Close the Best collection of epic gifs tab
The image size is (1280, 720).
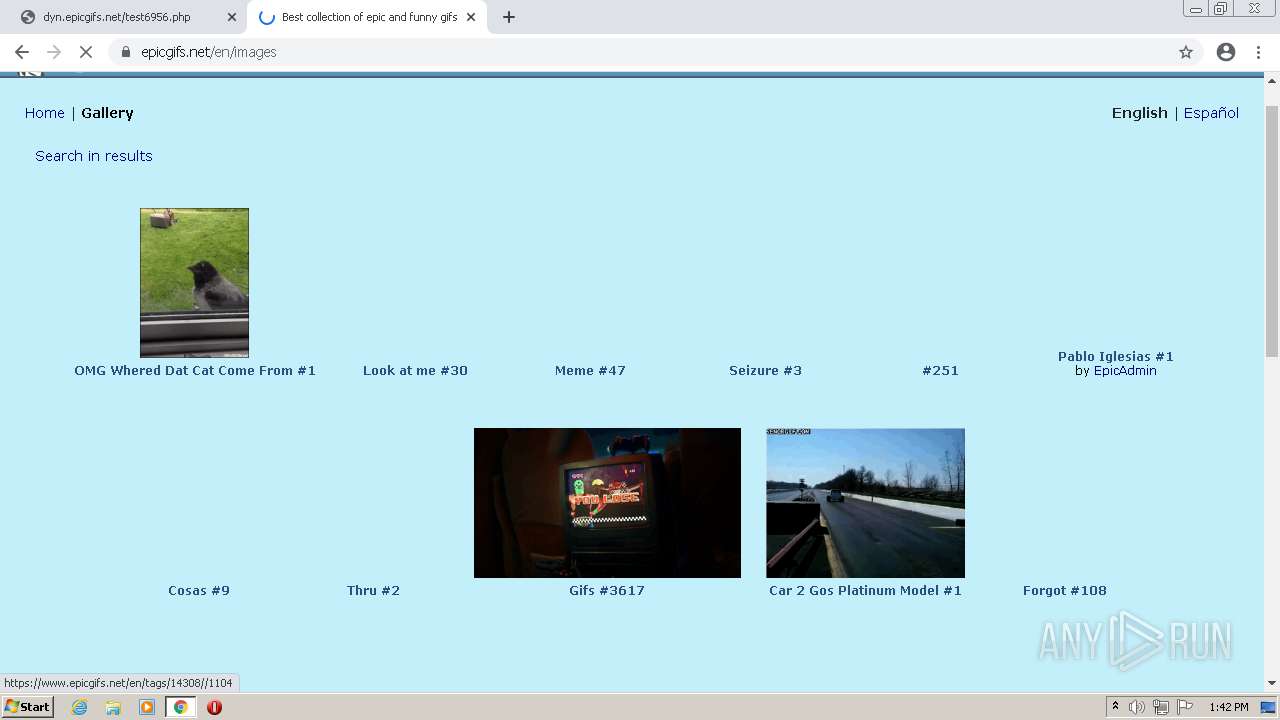471,17
